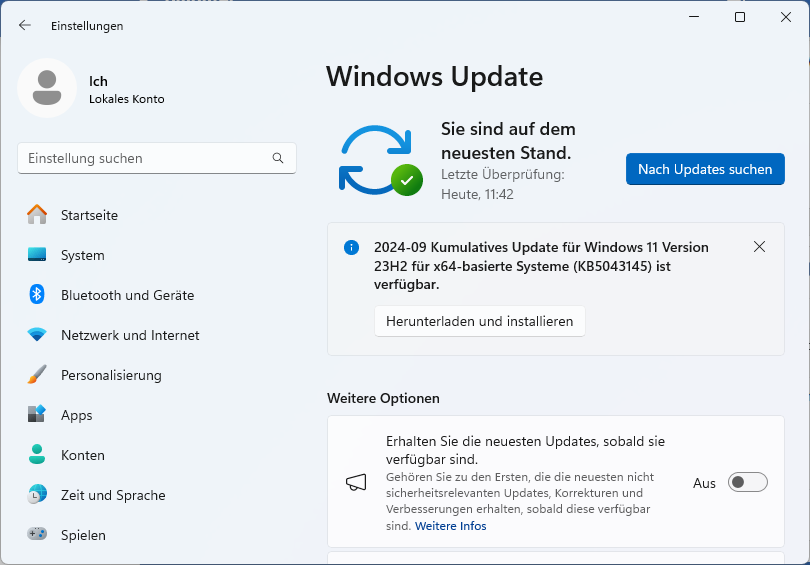Image resolution: width=810 pixels, height=565 pixels.
Task: Click the Apps icon in the sidebar
Action: 37,414
